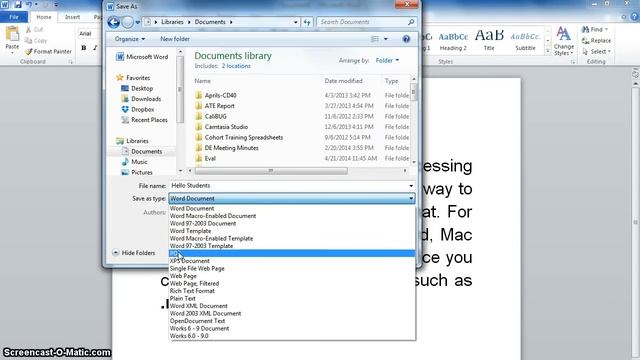The height and width of the screenshot is (360, 640).
Task: Toggle Bold in Word ribbon
Action: point(84,48)
